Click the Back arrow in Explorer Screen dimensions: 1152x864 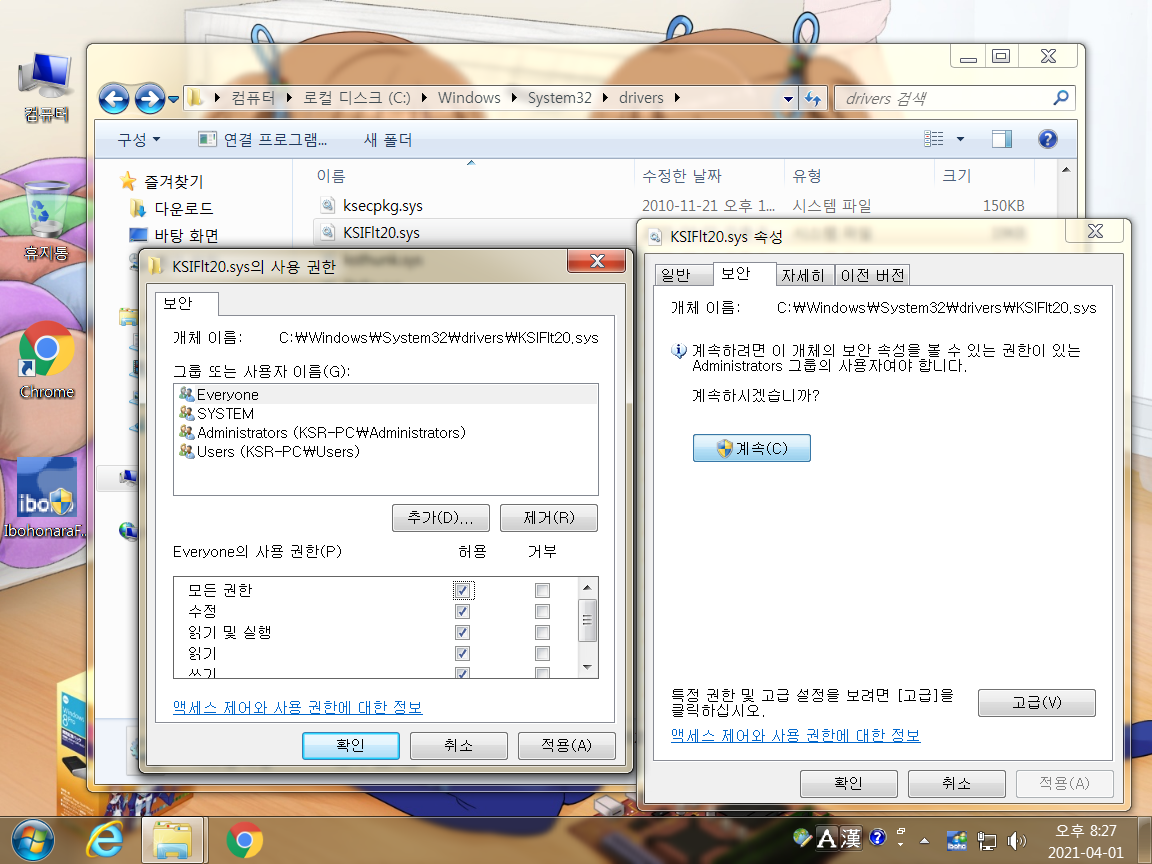(114, 98)
